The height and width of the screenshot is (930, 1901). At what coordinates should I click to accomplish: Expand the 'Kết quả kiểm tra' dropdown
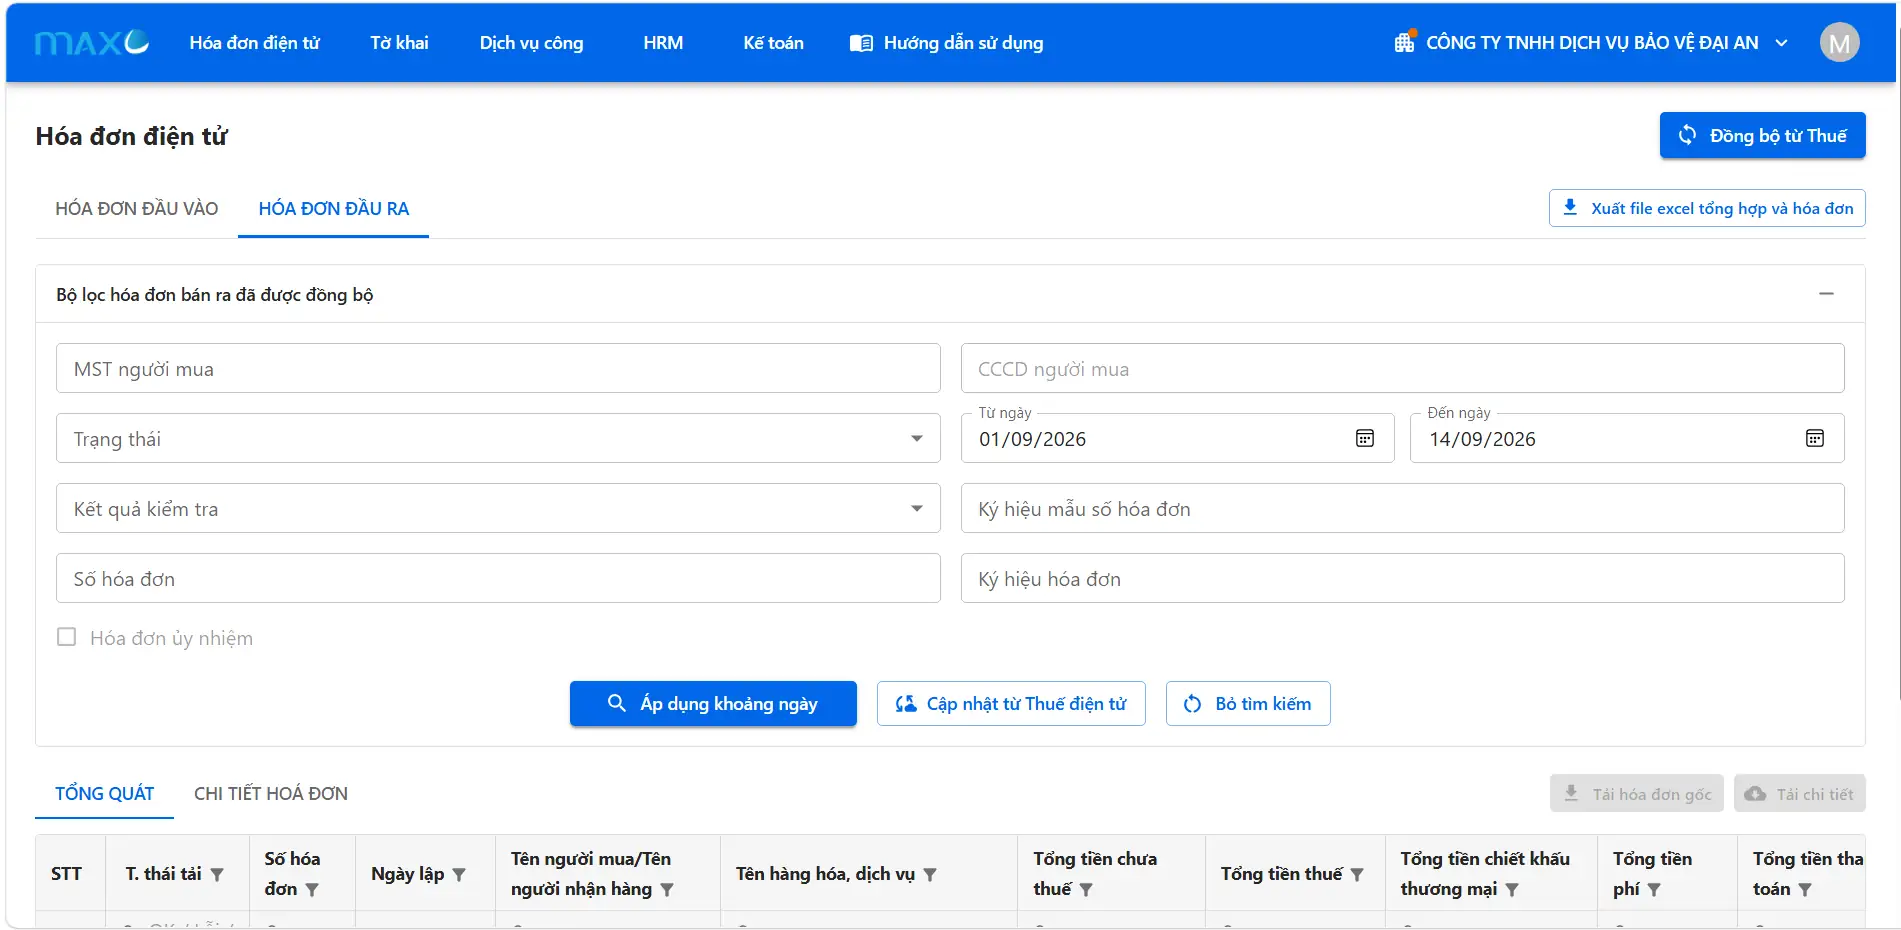tap(916, 508)
